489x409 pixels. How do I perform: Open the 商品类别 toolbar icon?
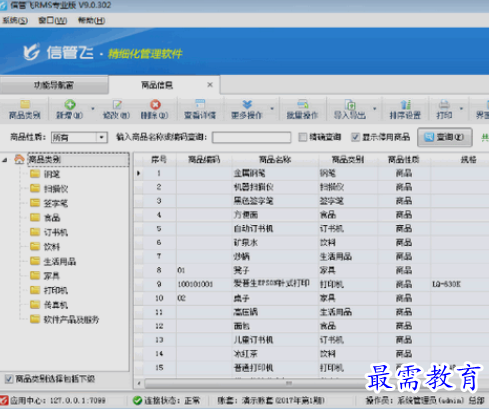click(x=25, y=104)
